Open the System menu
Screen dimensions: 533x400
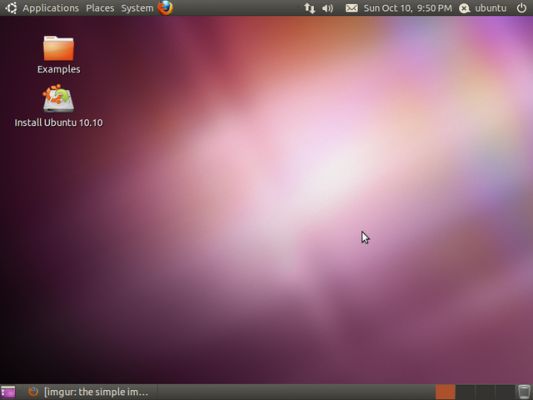[x=137, y=8]
